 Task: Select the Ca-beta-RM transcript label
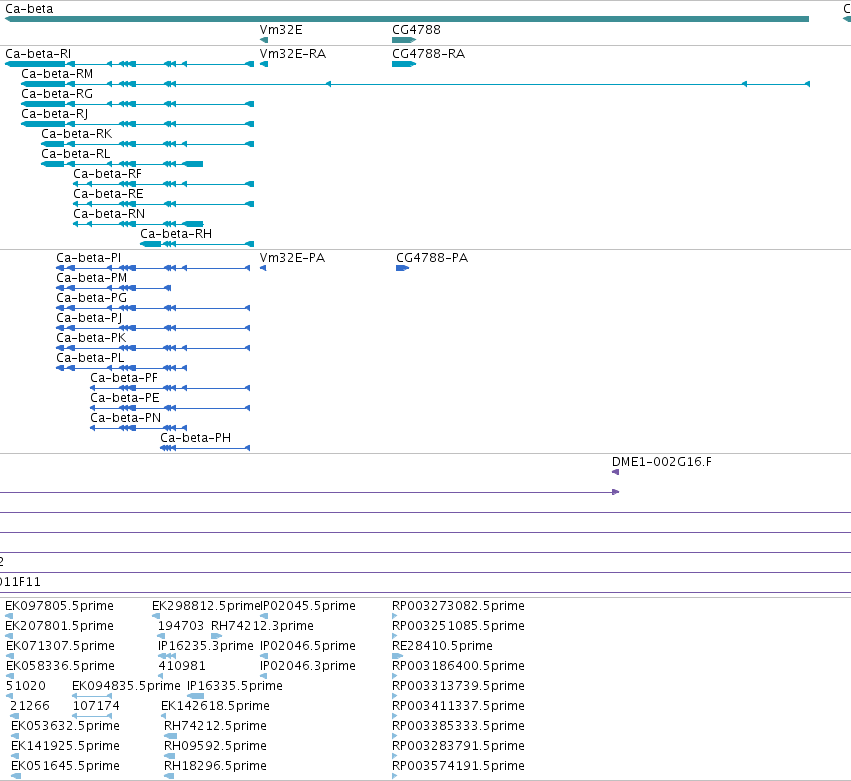click(x=57, y=74)
